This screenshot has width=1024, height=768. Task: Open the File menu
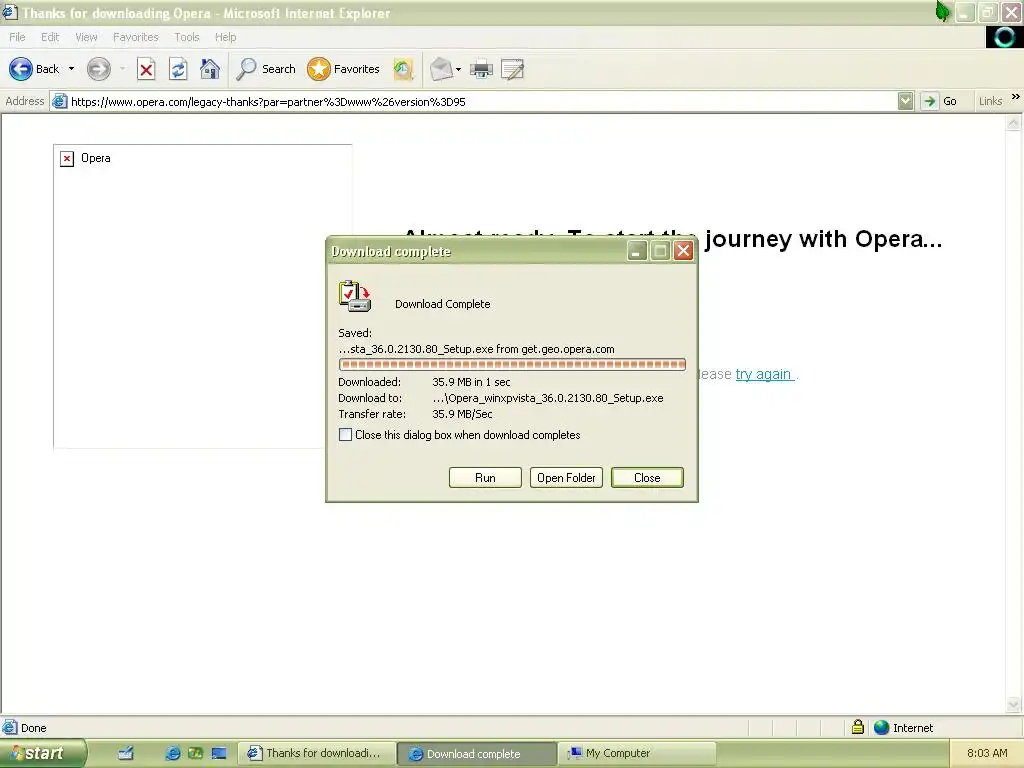(x=17, y=37)
